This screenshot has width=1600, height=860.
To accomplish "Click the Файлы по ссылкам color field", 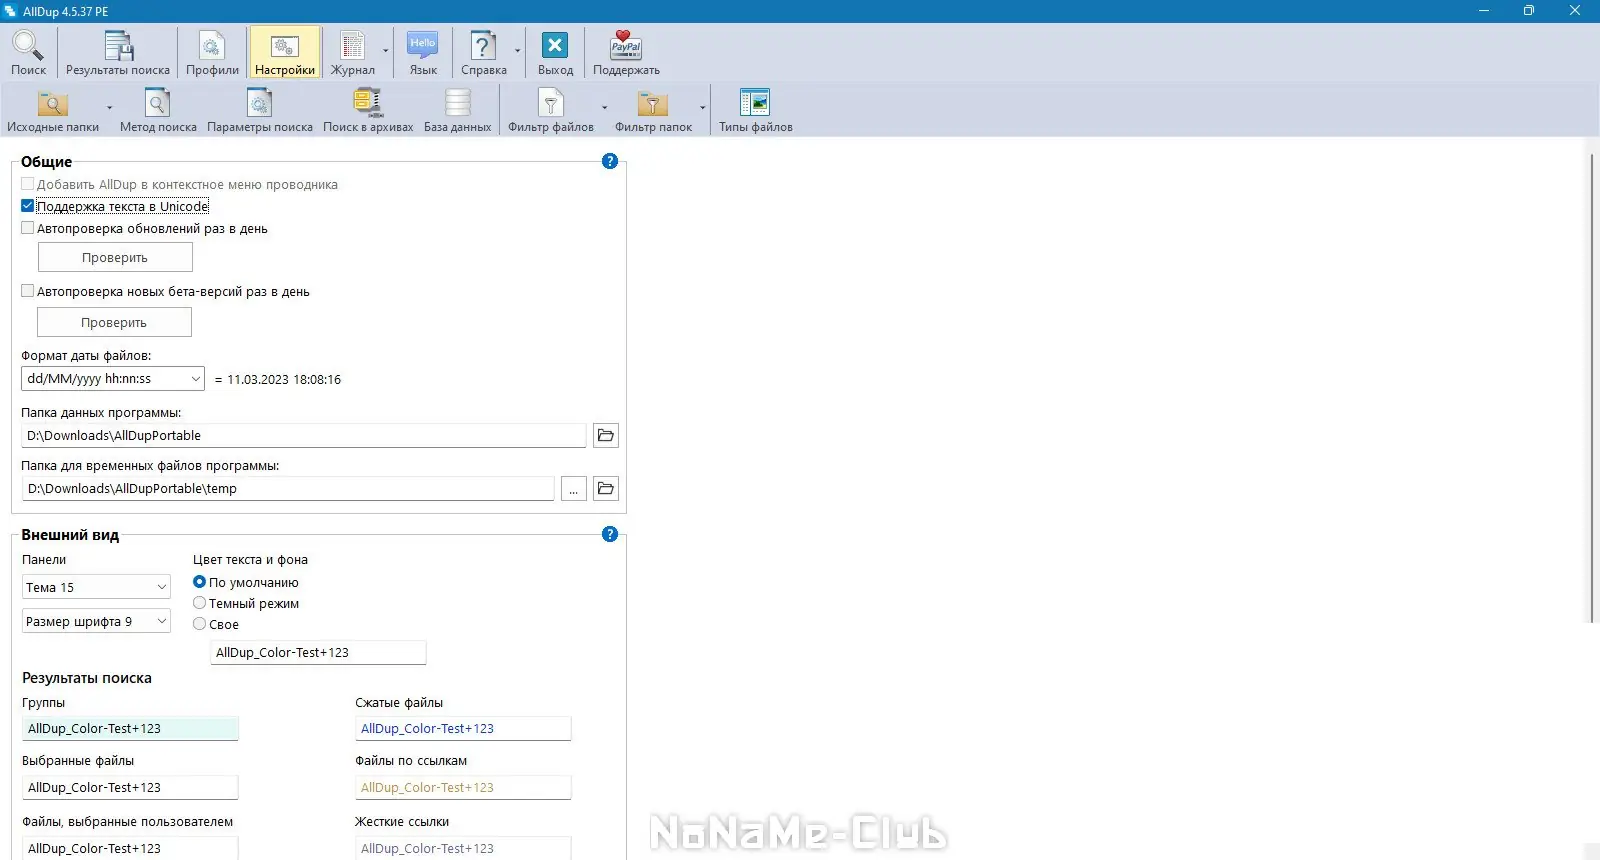I will pos(463,787).
